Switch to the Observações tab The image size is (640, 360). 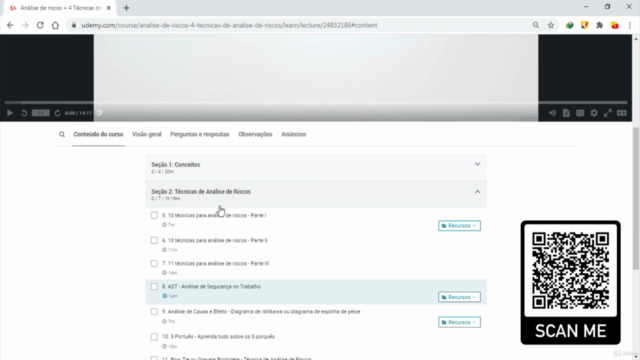255,134
